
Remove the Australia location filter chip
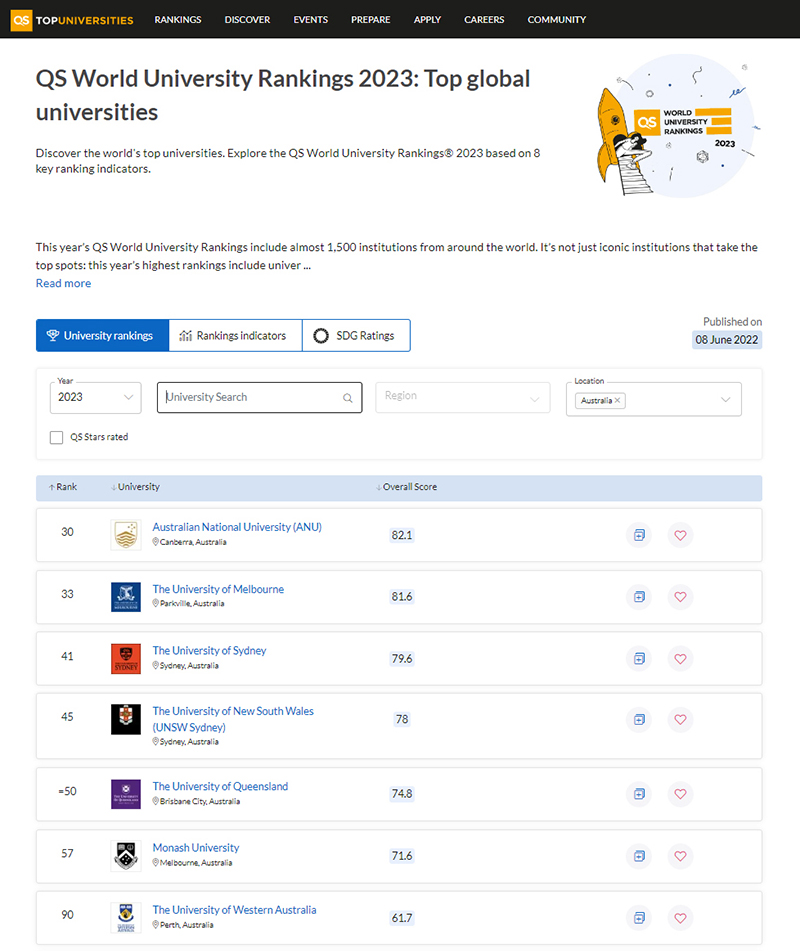tap(617, 400)
